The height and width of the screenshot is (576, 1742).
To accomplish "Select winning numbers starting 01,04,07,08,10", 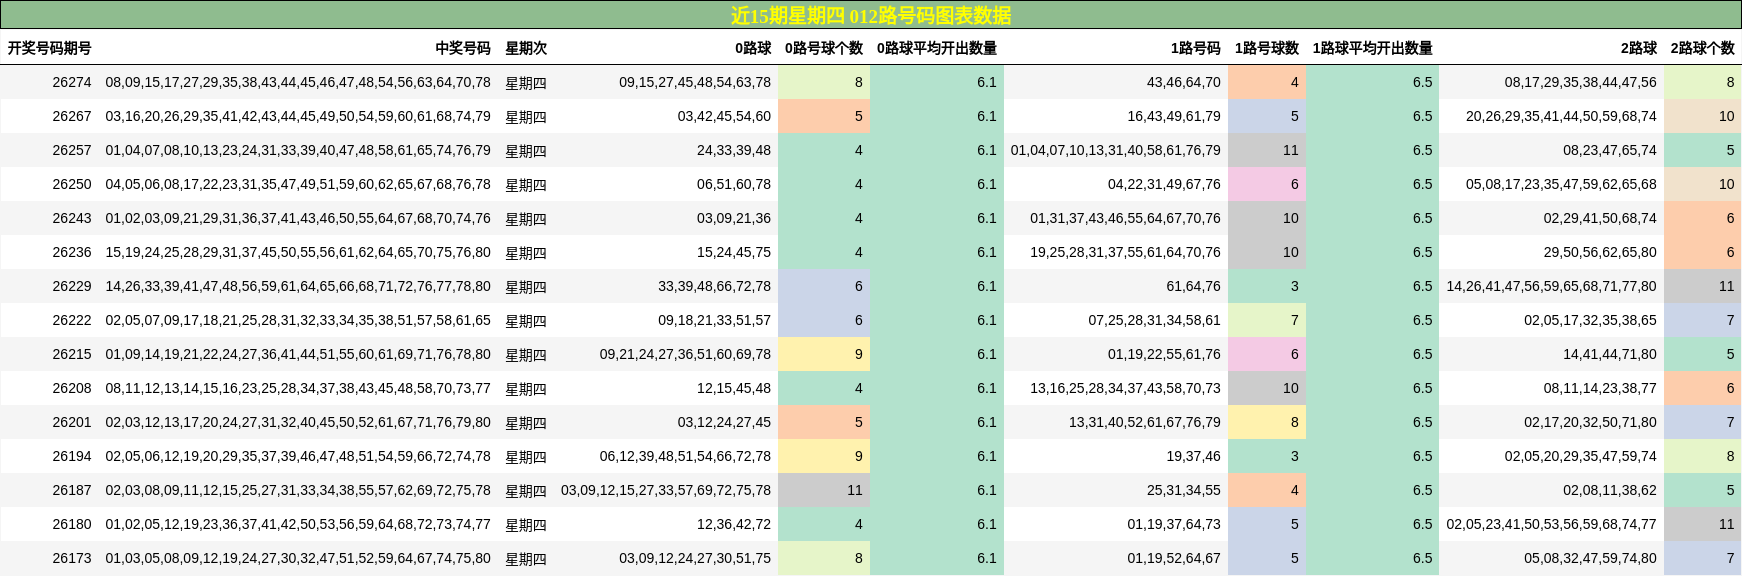I will [x=298, y=150].
